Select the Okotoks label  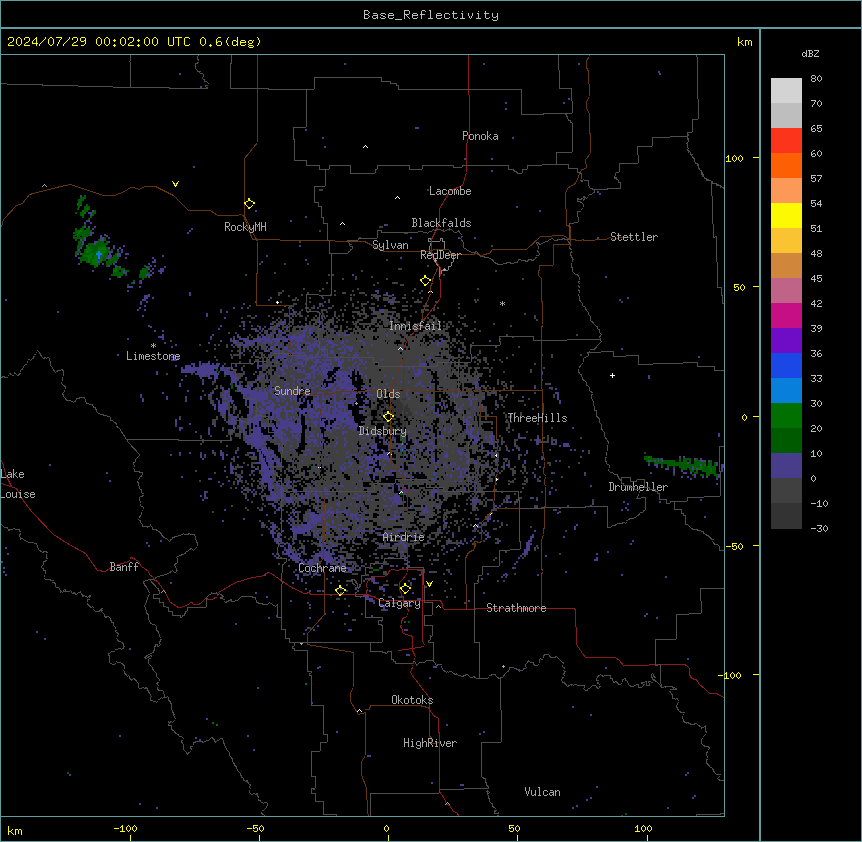tap(412, 700)
